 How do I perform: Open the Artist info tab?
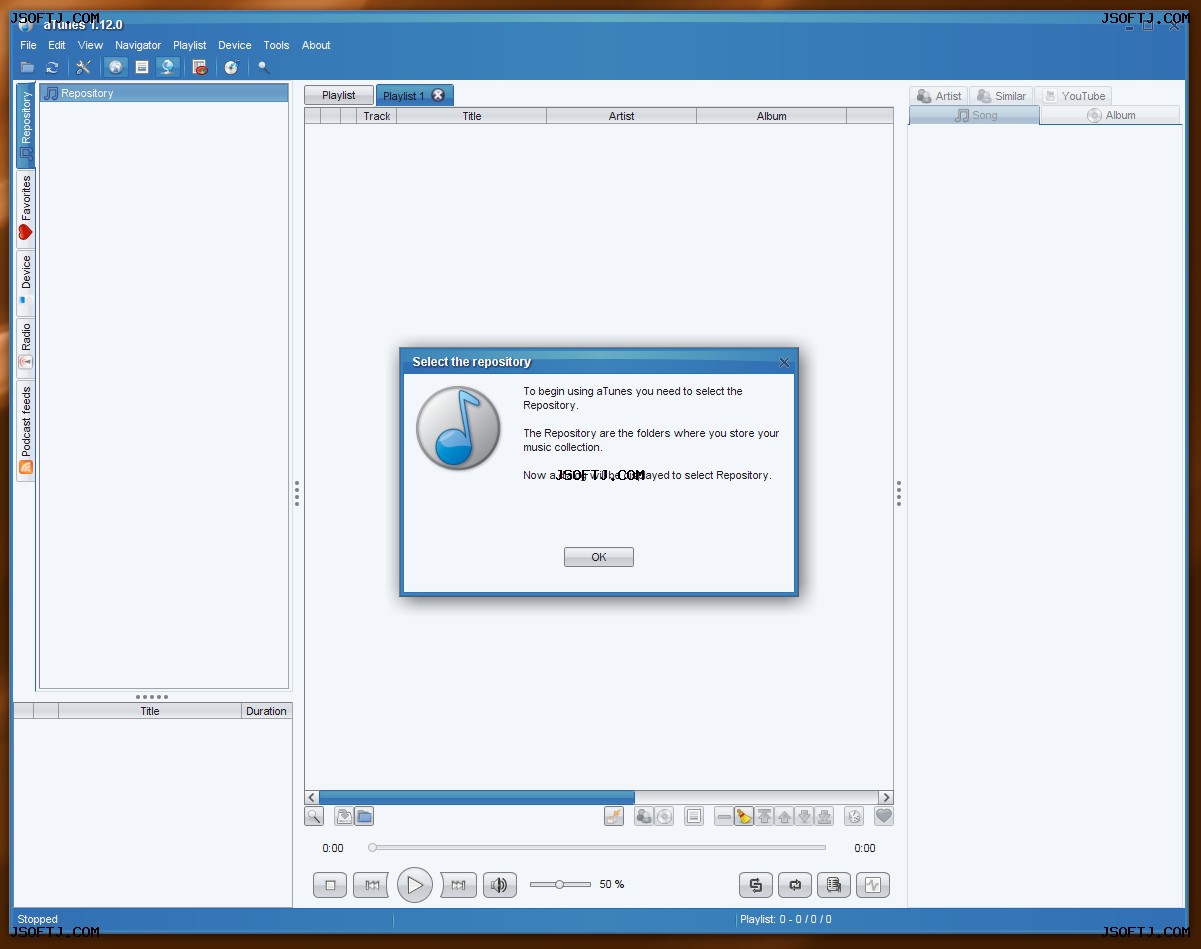coord(939,96)
